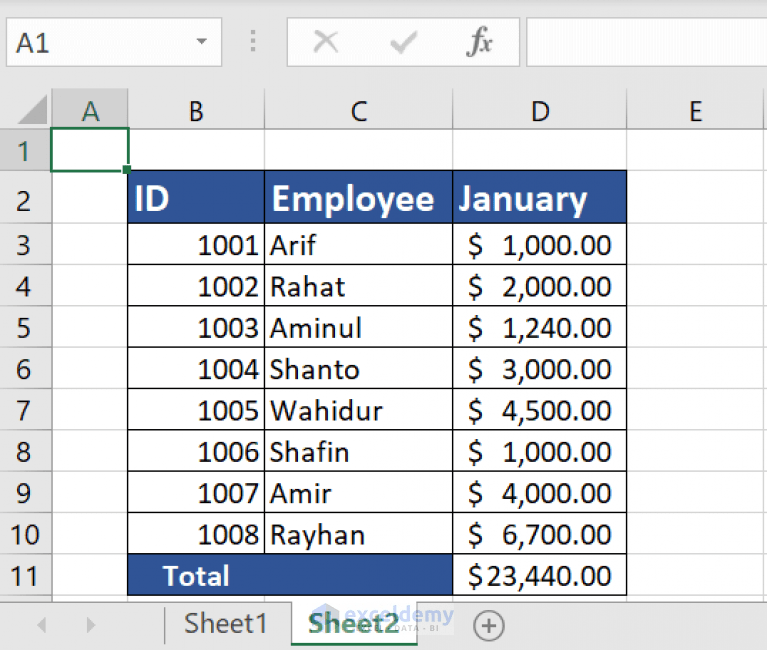Add a new sheet with plus icon
Viewport: 767px width, 650px height.
(489, 626)
